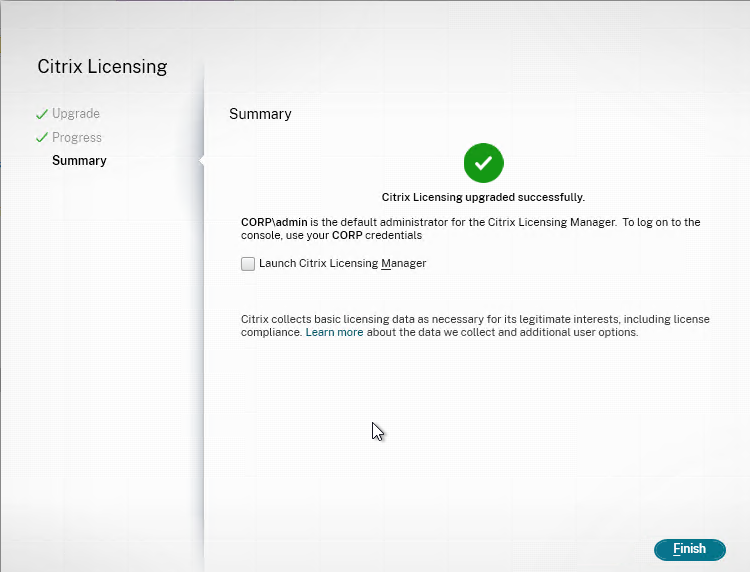
Task: Open the Learn more link
Action: 334,332
